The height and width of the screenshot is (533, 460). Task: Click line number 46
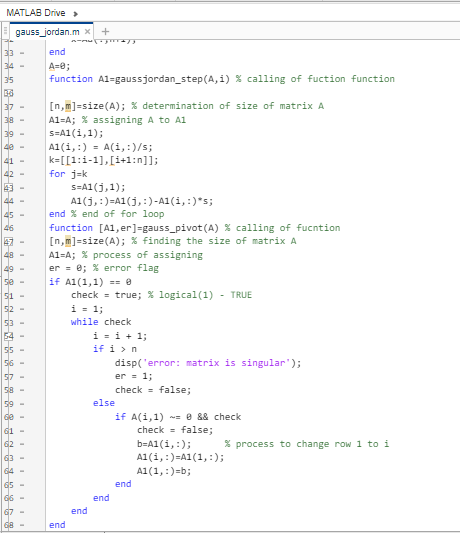click(9, 228)
